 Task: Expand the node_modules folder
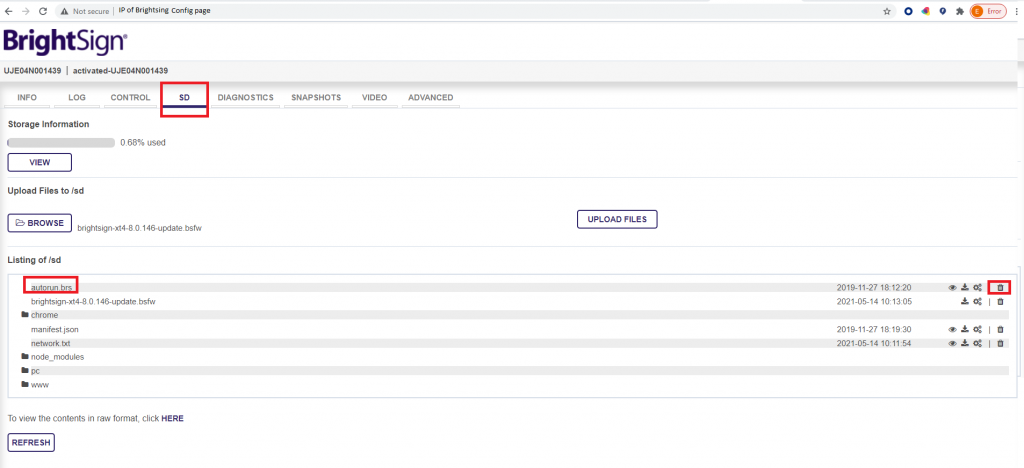pos(56,357)
